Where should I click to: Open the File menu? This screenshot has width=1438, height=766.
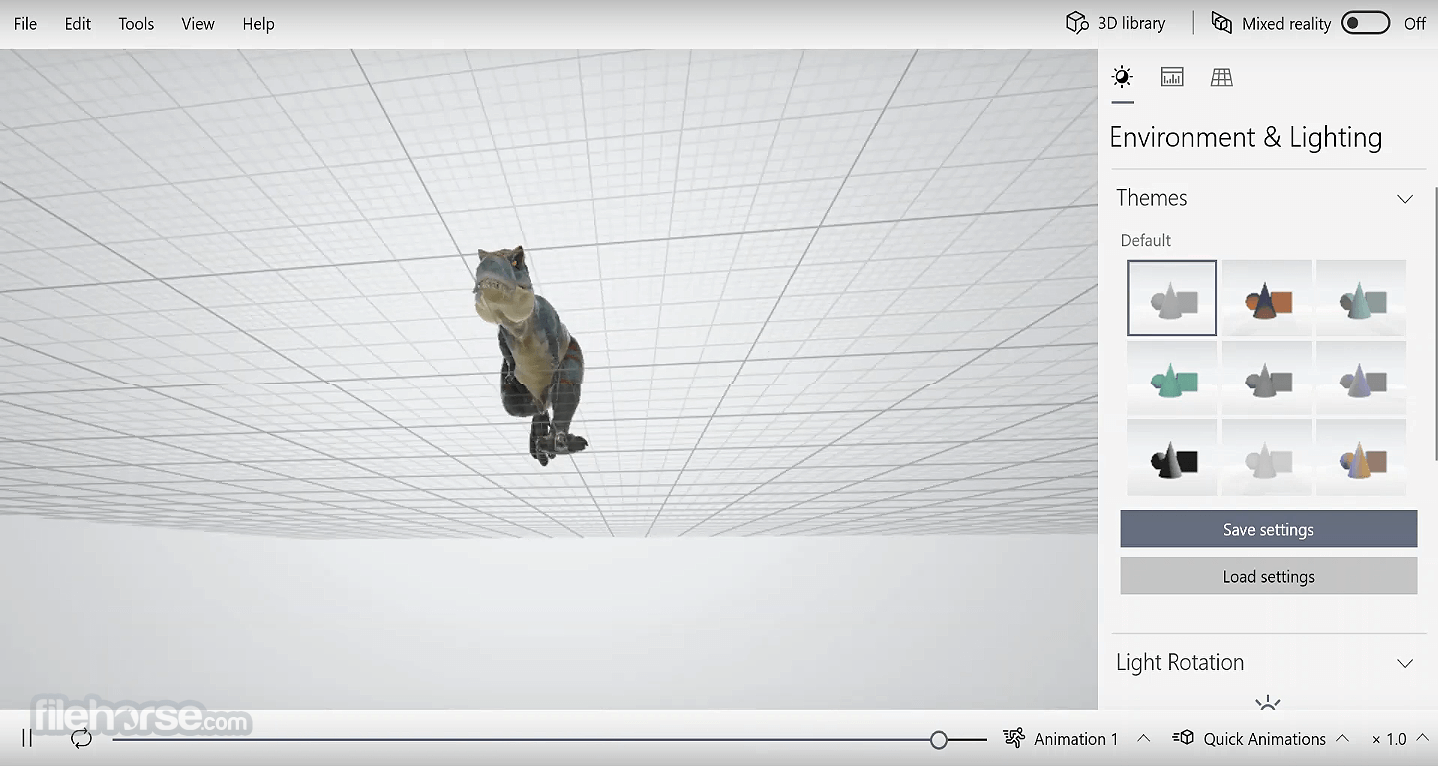pos(25,24)
